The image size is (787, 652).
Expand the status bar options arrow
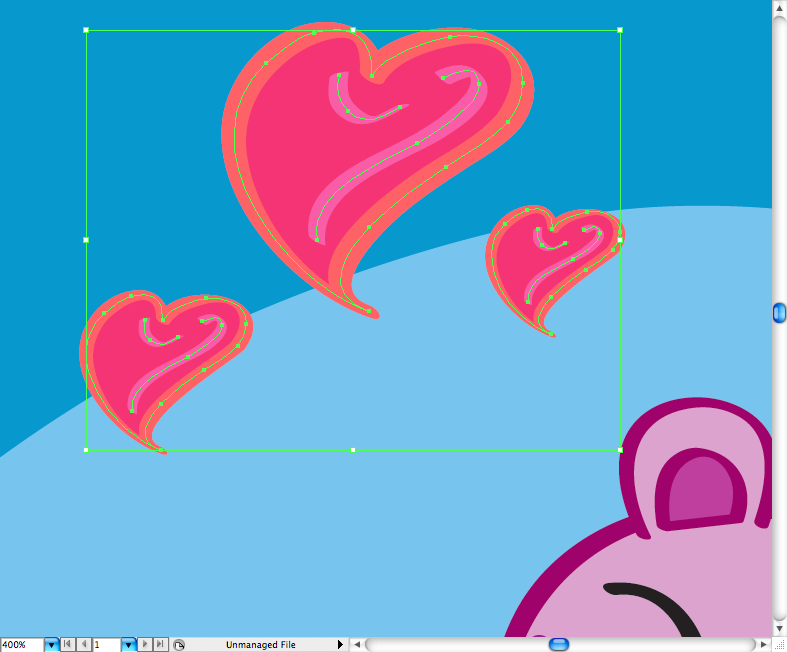[340, 645]
